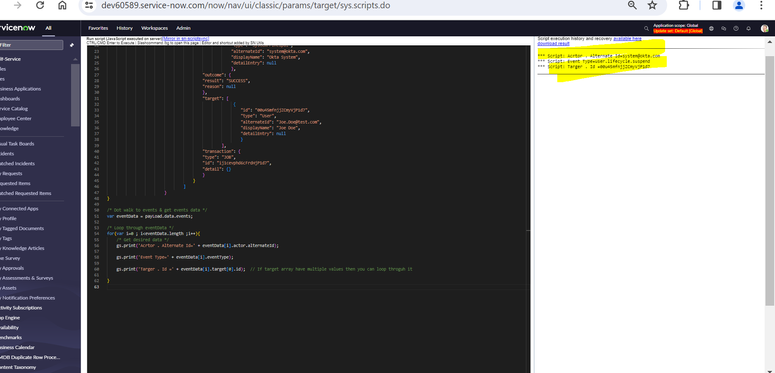Open My Knowledge Articles in navigator
775x373 pixels.
coord(22,248)
